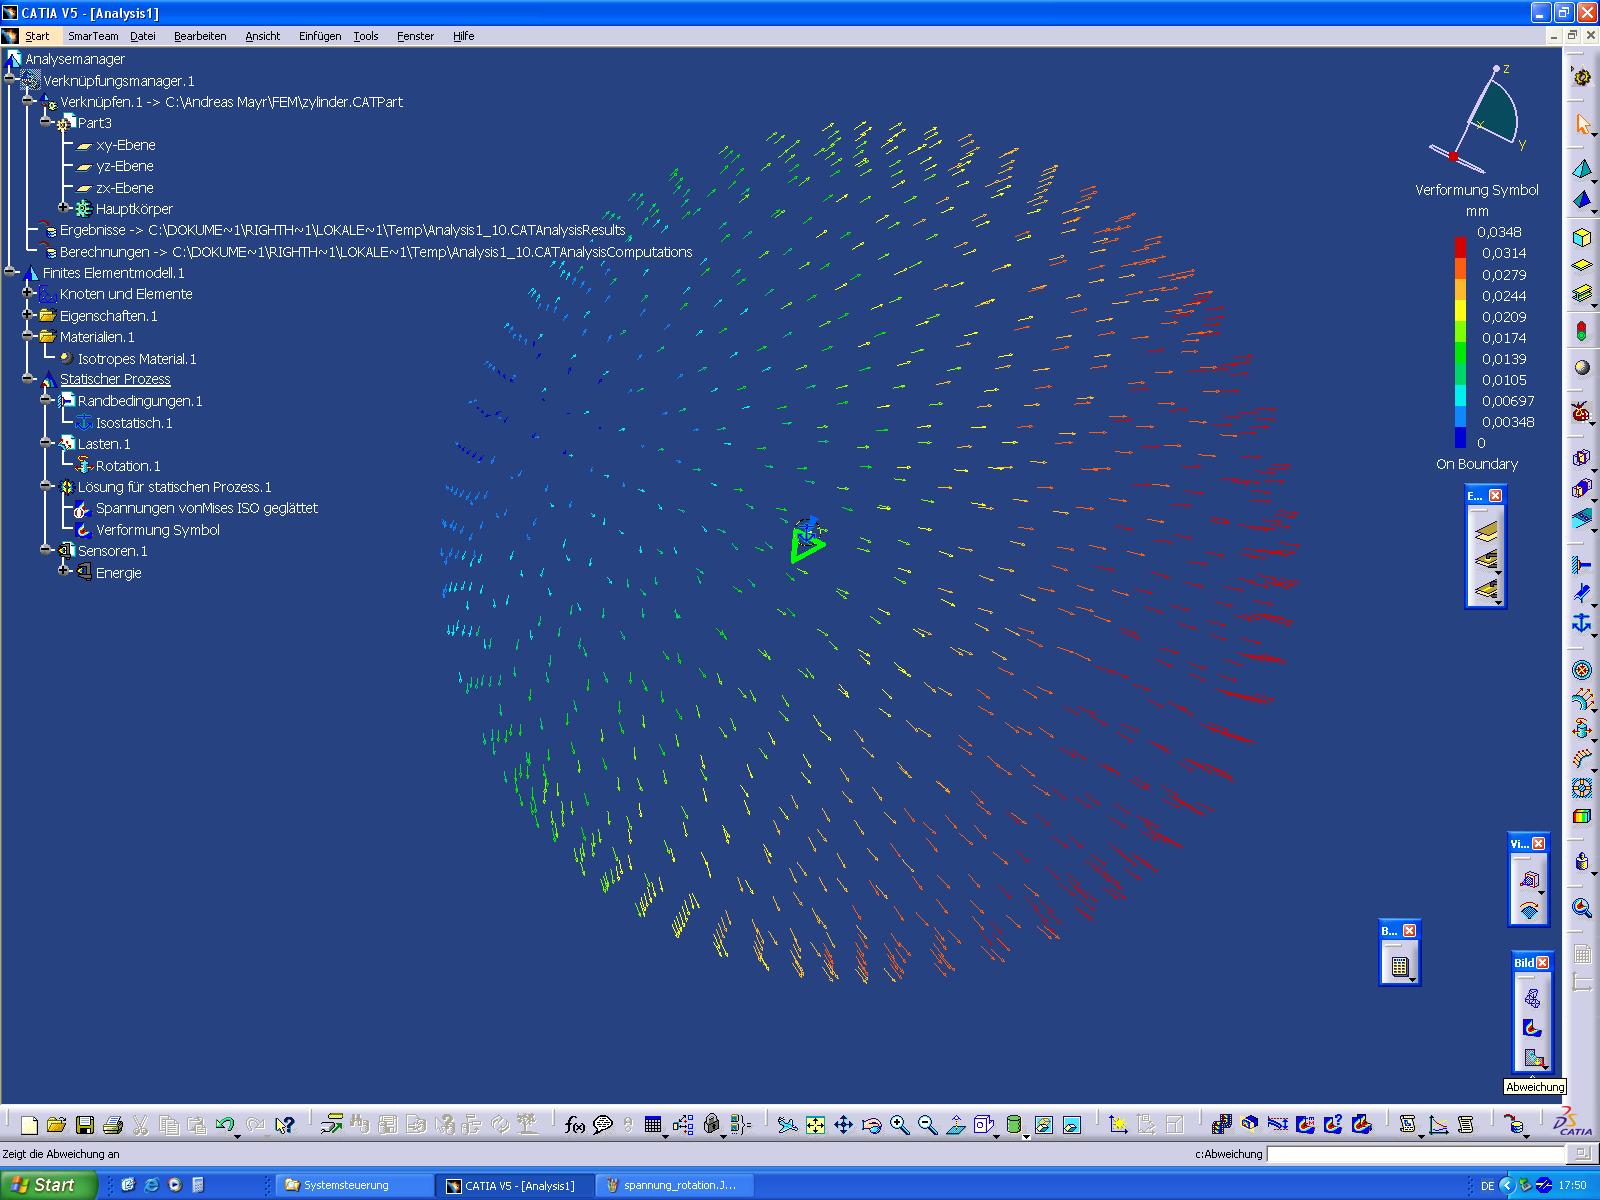Image resolution: width=1600 pixels, height=1200 pixels.
Task: Expand the Eigenschaften.1 node
Action: coord(28,315)
